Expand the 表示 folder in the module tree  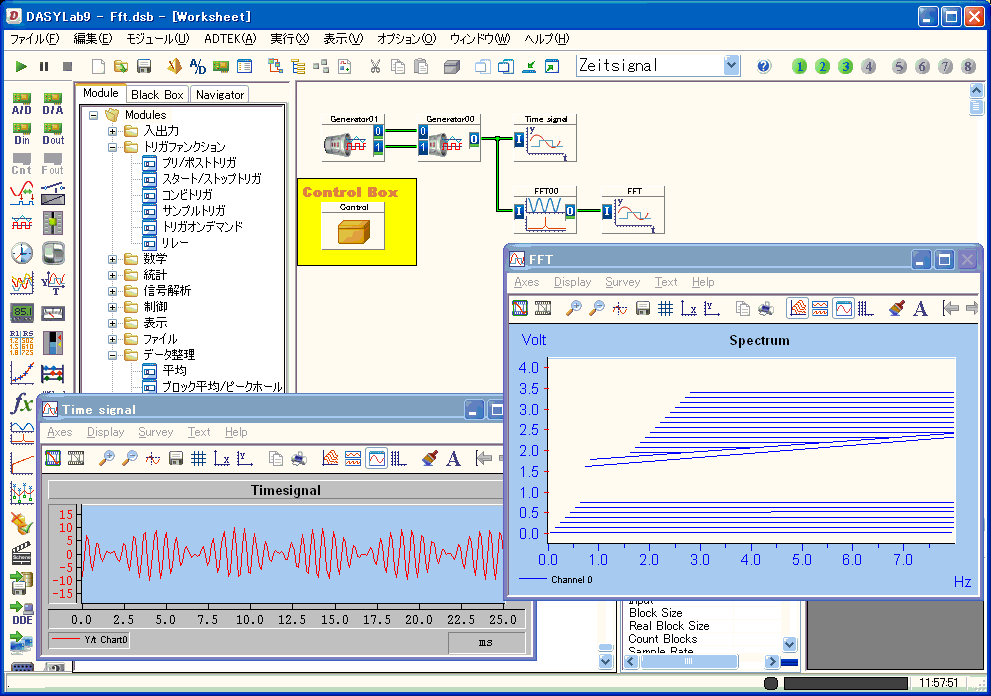112,323
